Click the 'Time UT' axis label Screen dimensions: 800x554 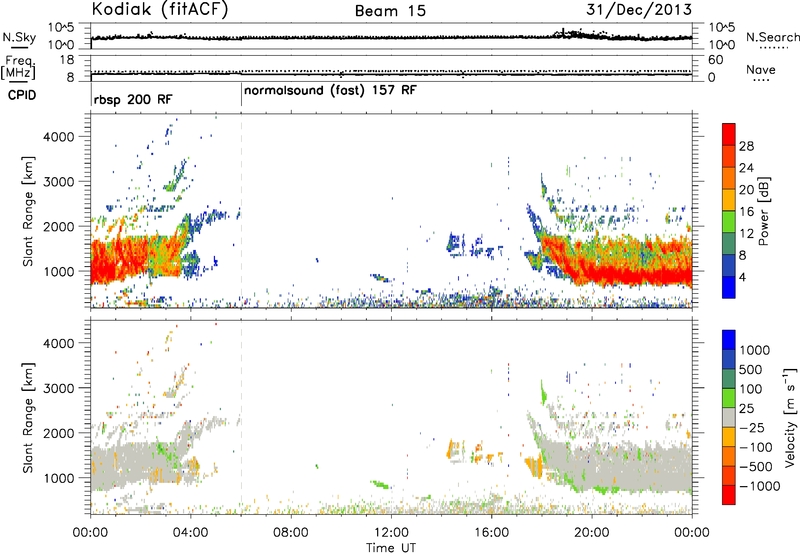pyautogui.click(x=391, y=548)
